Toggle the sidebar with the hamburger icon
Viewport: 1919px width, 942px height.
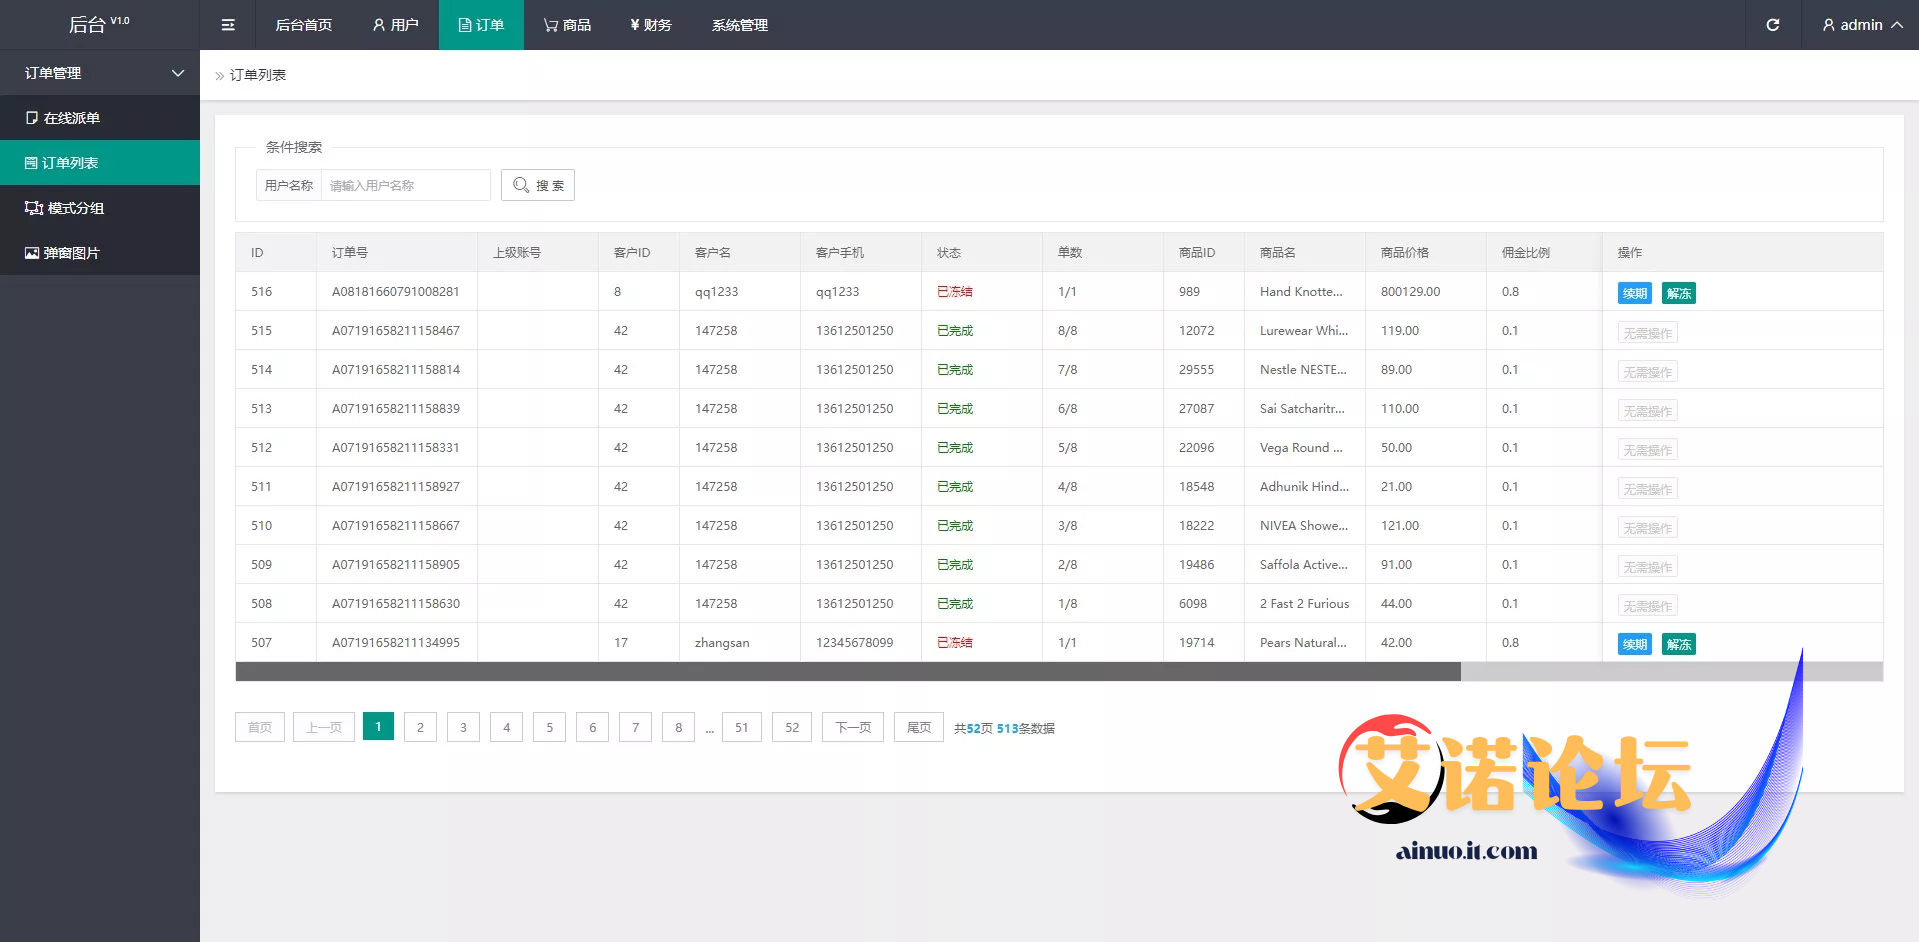(228, 25)
